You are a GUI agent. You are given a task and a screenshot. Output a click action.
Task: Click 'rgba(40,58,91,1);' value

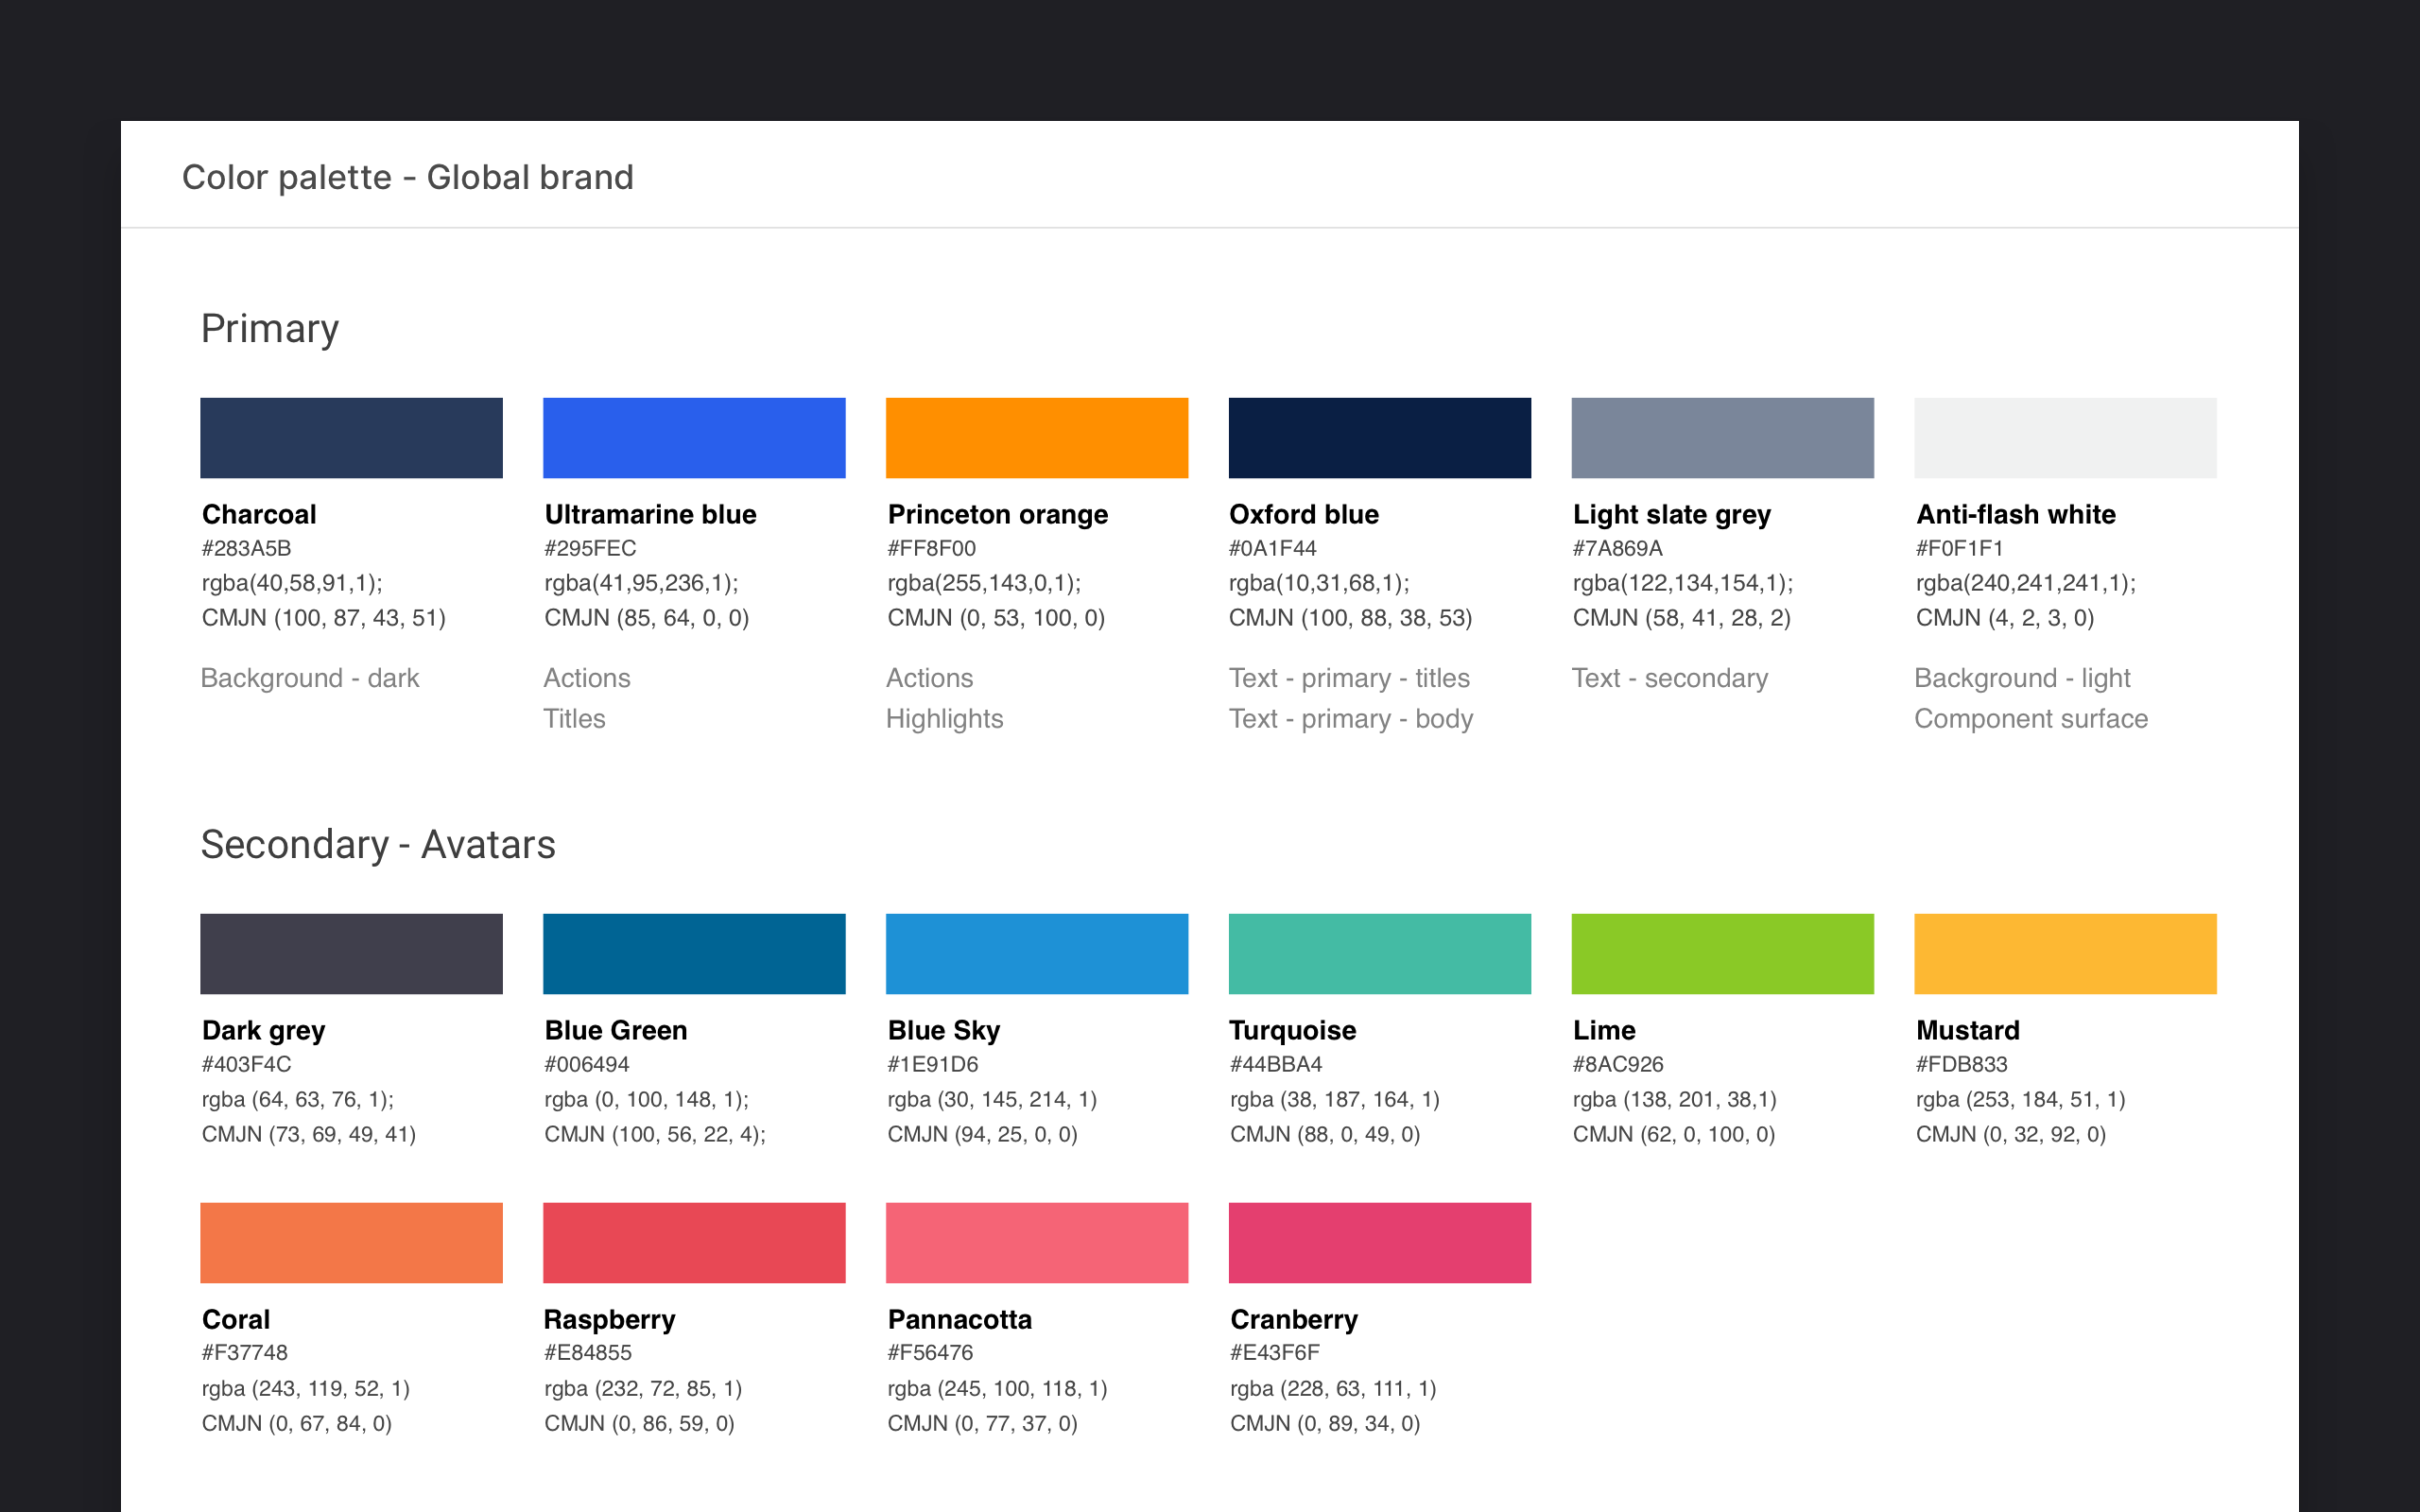tap(292, 583)
